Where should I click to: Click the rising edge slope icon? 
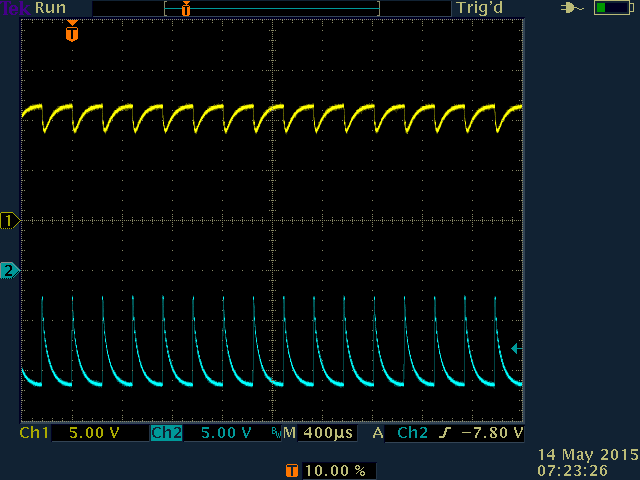pyautogui.click(x=444, y=433)
